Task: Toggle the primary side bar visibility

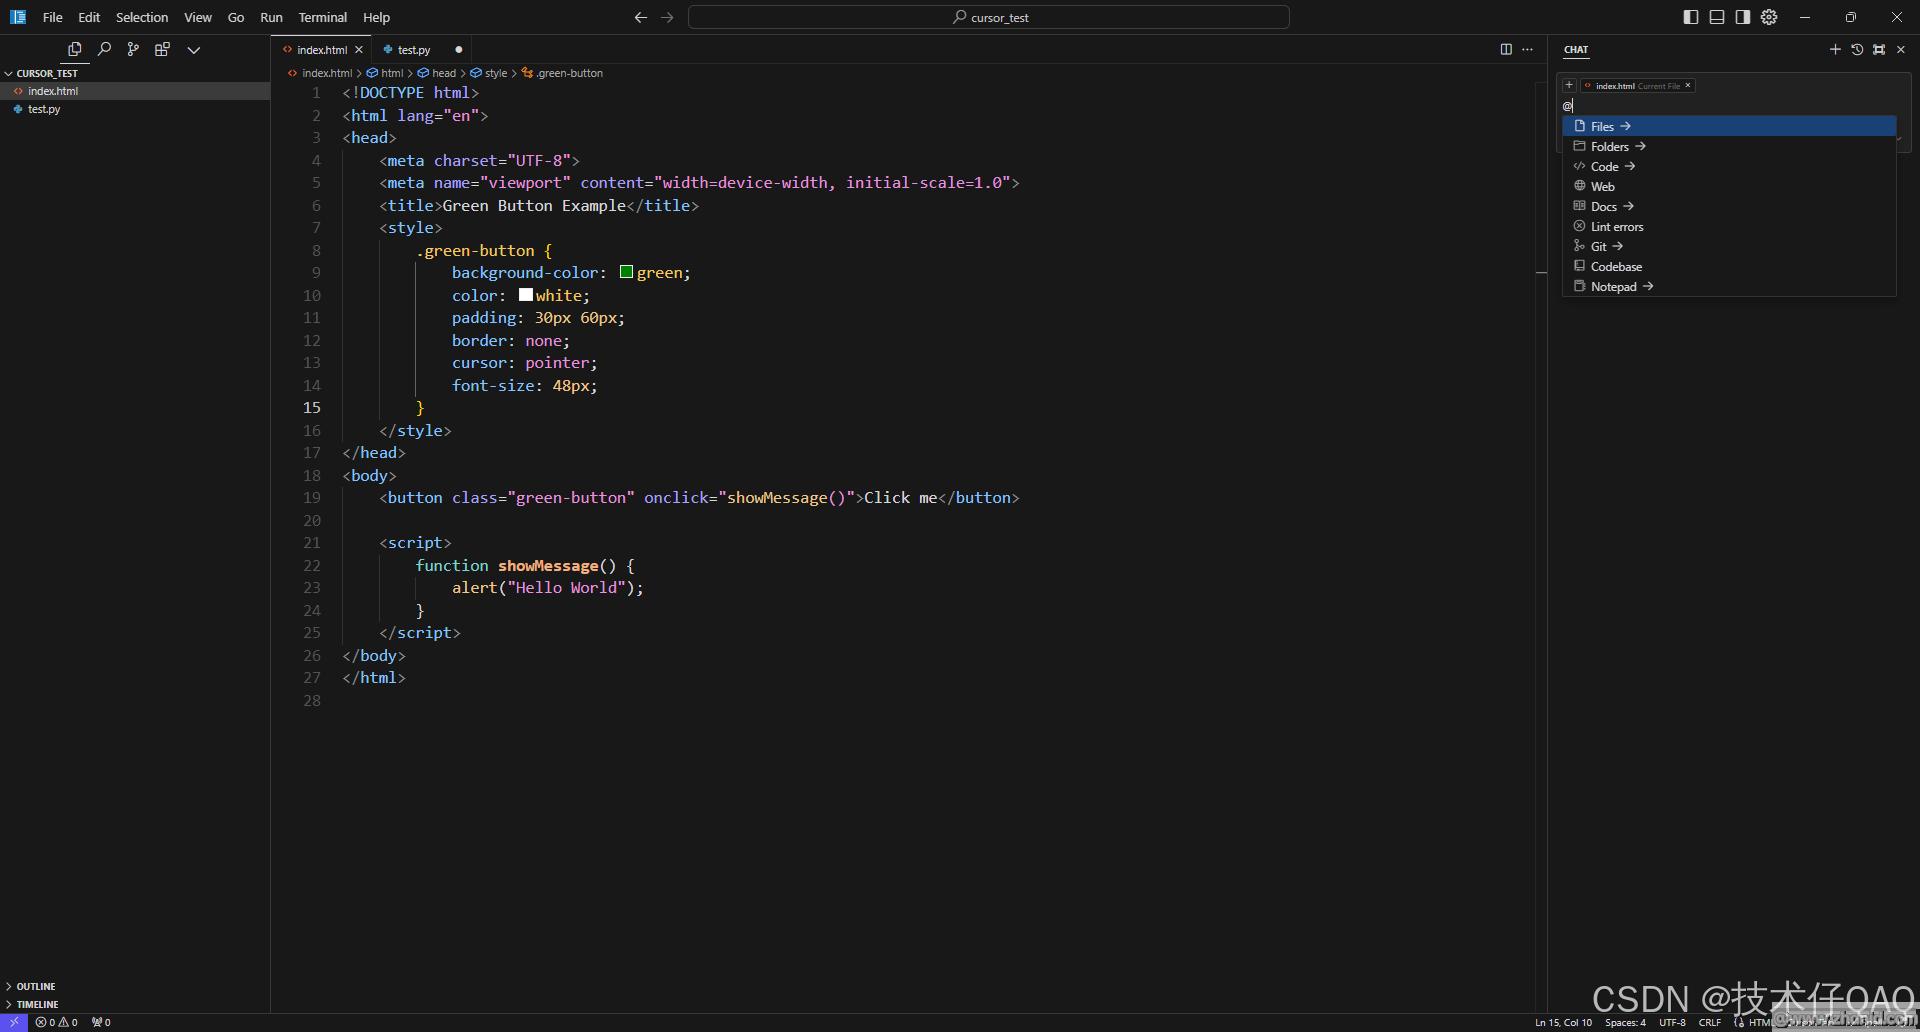Action: [x=1691, y=17]
